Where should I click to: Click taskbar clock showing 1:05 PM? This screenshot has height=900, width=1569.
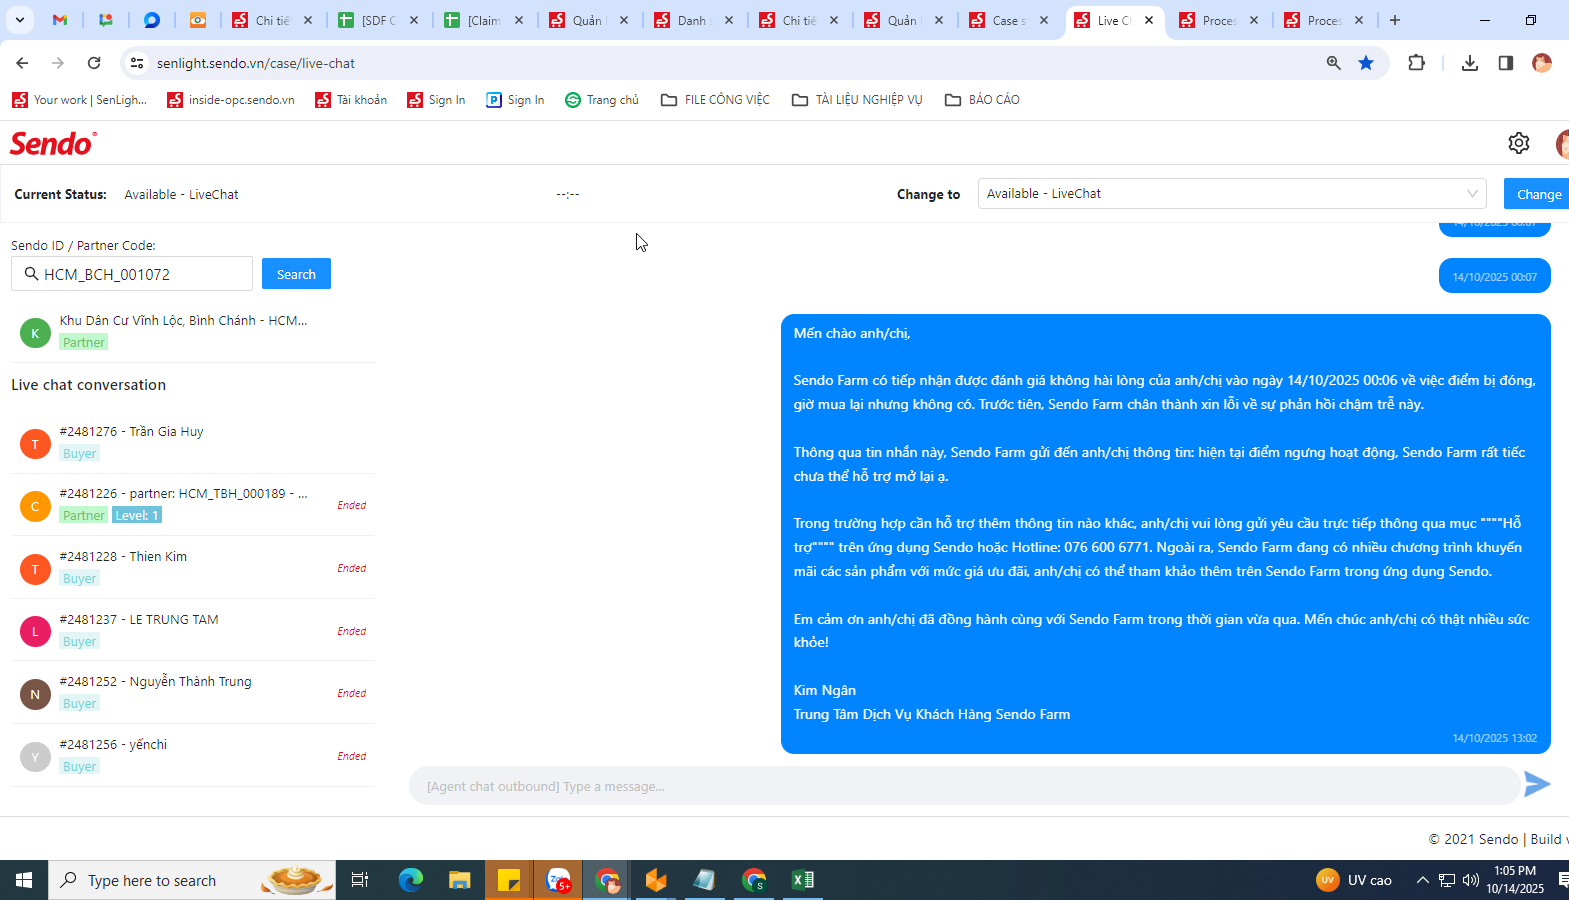coord(1514,880)
